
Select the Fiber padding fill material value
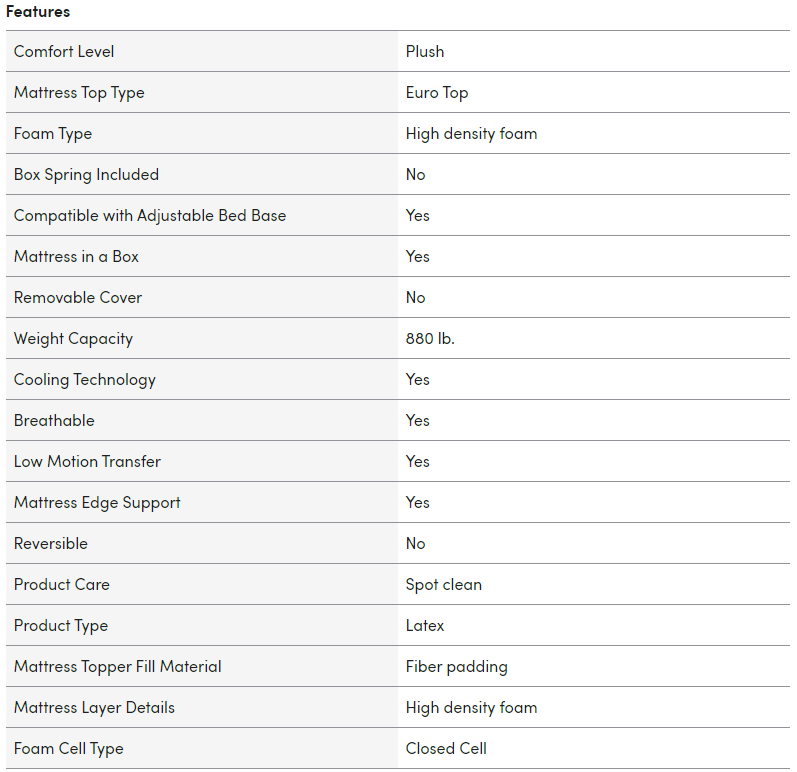point(457,666)
